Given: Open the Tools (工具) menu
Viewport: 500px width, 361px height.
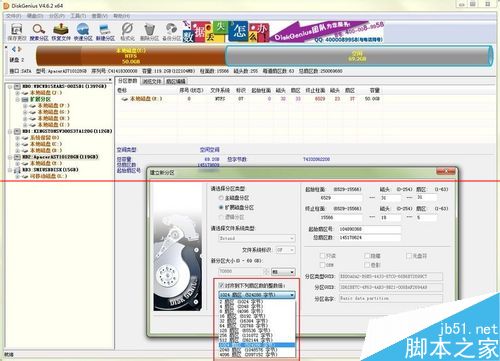Looking at the screenshot, I should coord(78,16).
